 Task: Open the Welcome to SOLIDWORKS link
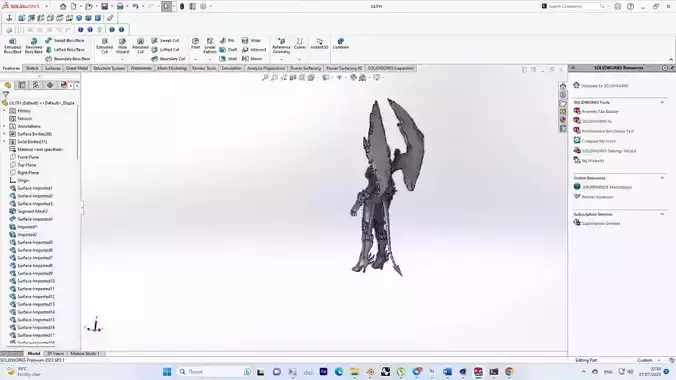(604, 86)
